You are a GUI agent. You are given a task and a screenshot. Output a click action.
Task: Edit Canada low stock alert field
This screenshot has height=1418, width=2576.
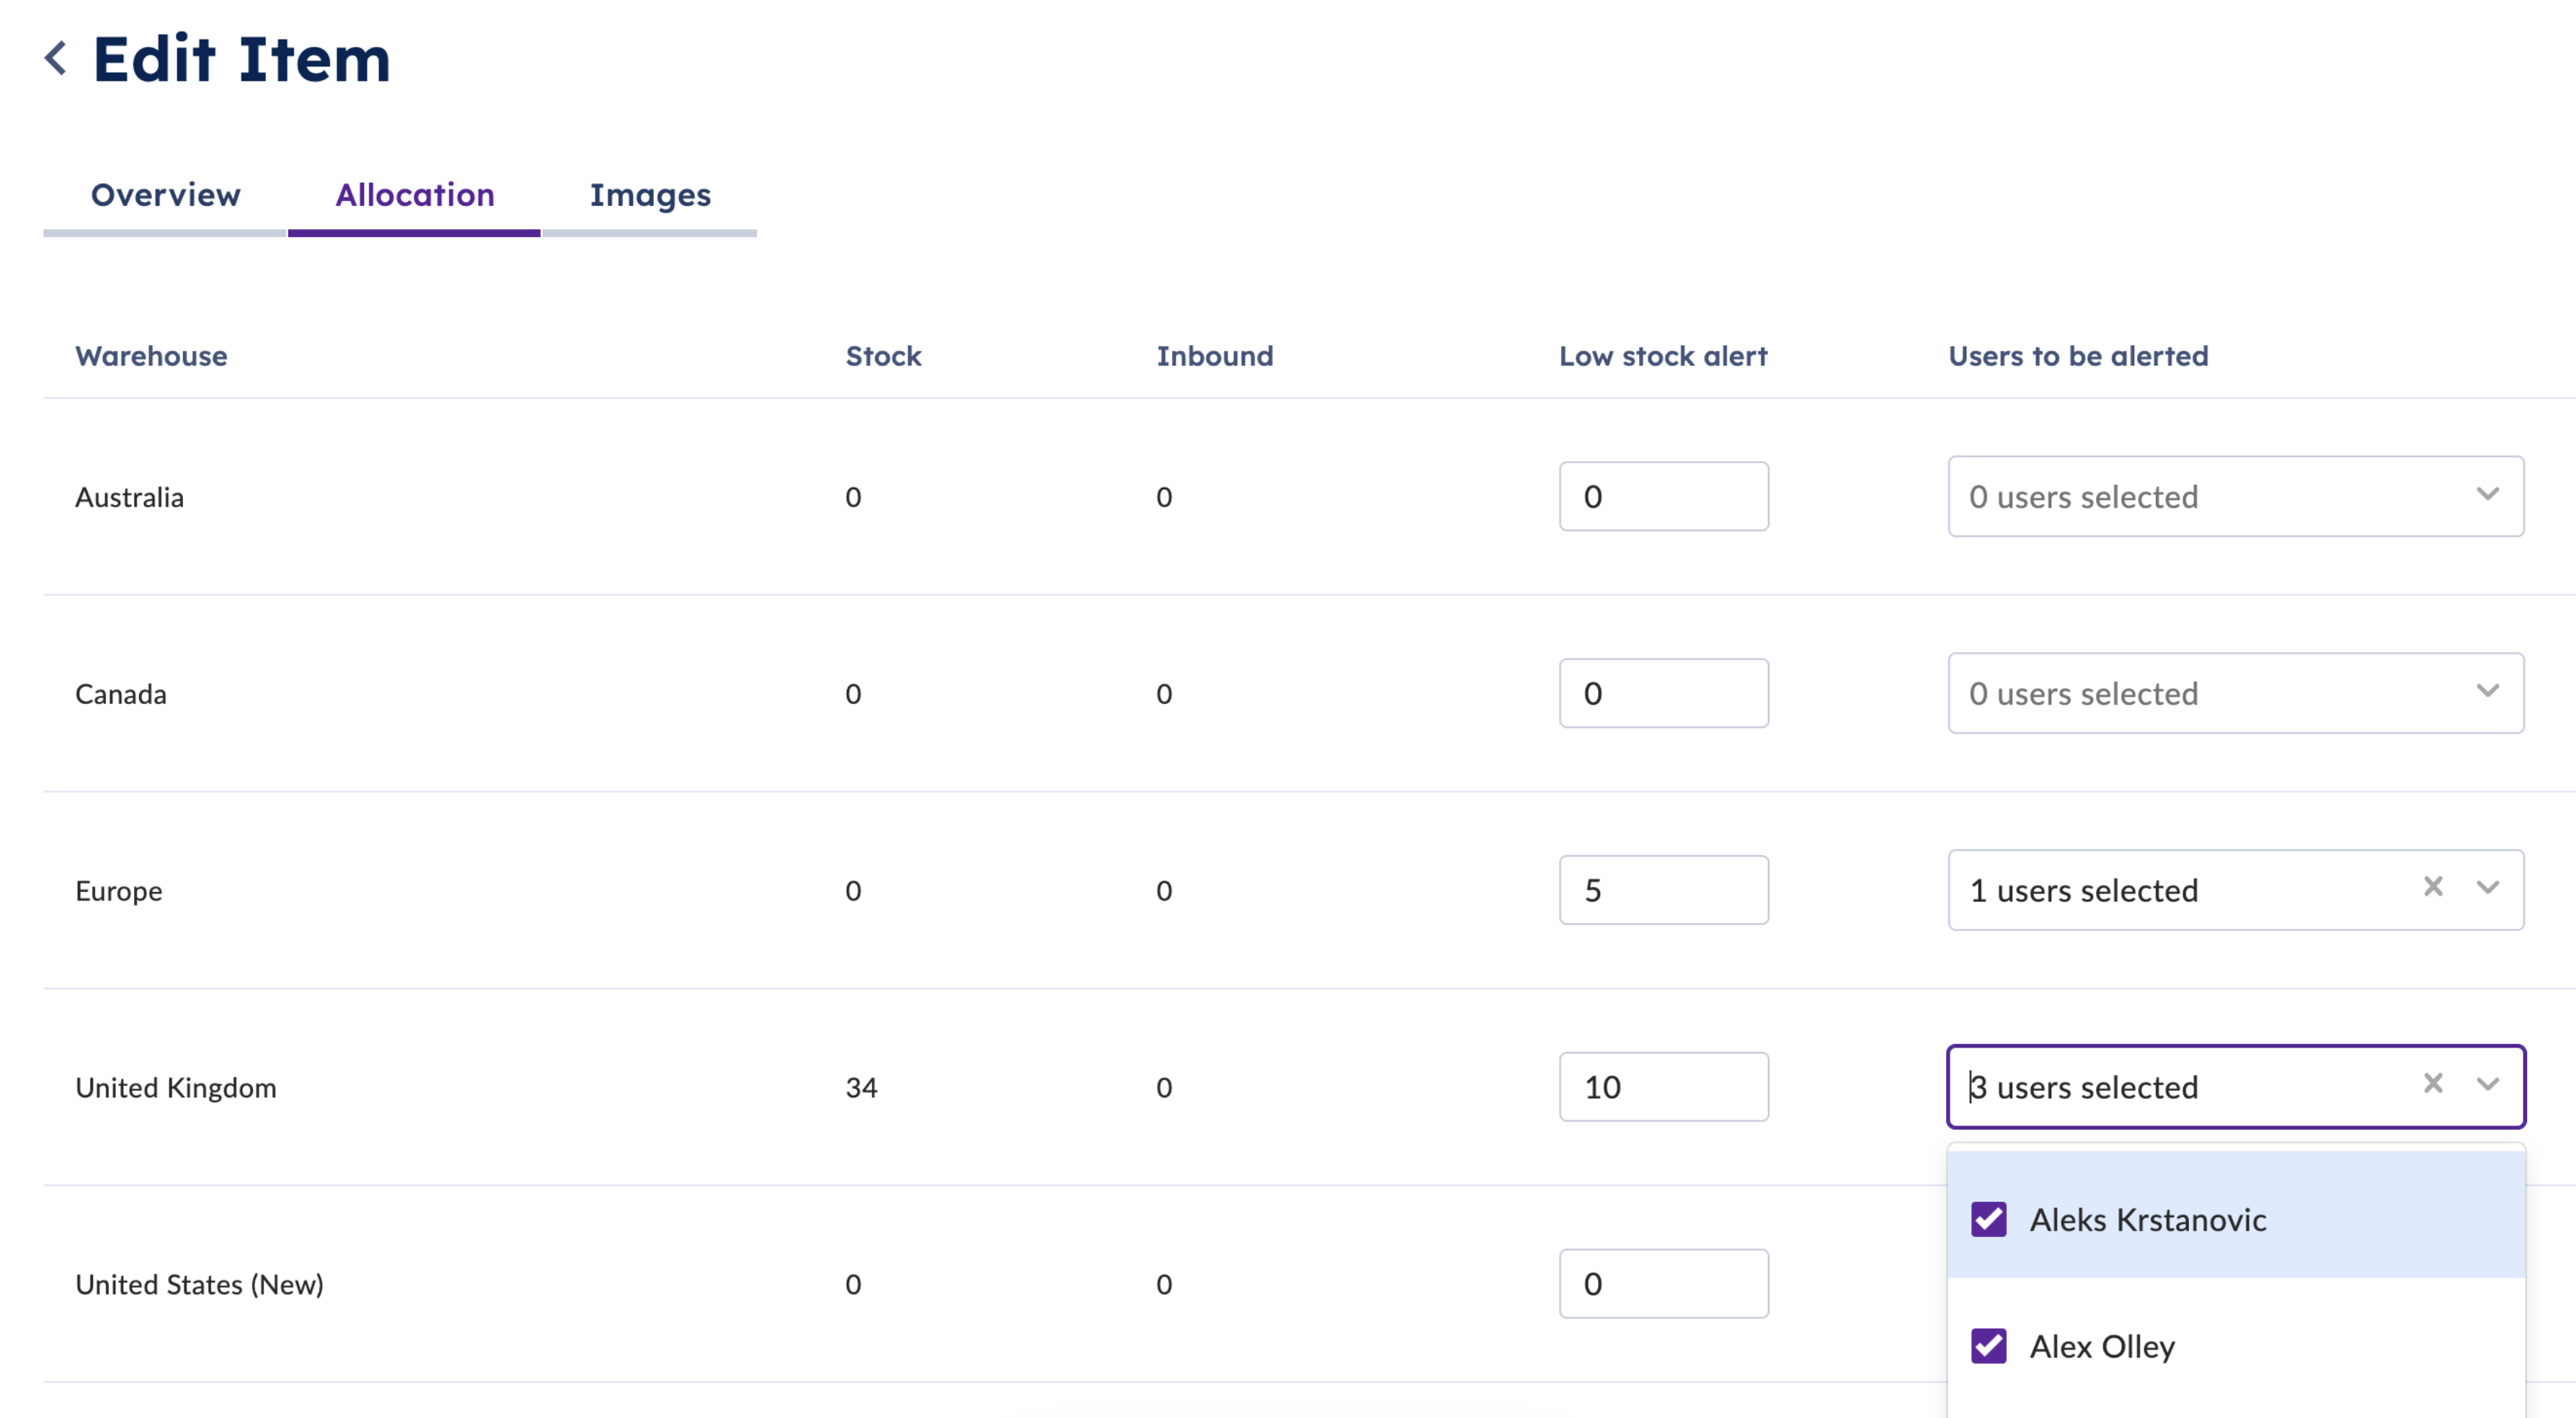pos(1664,694)
